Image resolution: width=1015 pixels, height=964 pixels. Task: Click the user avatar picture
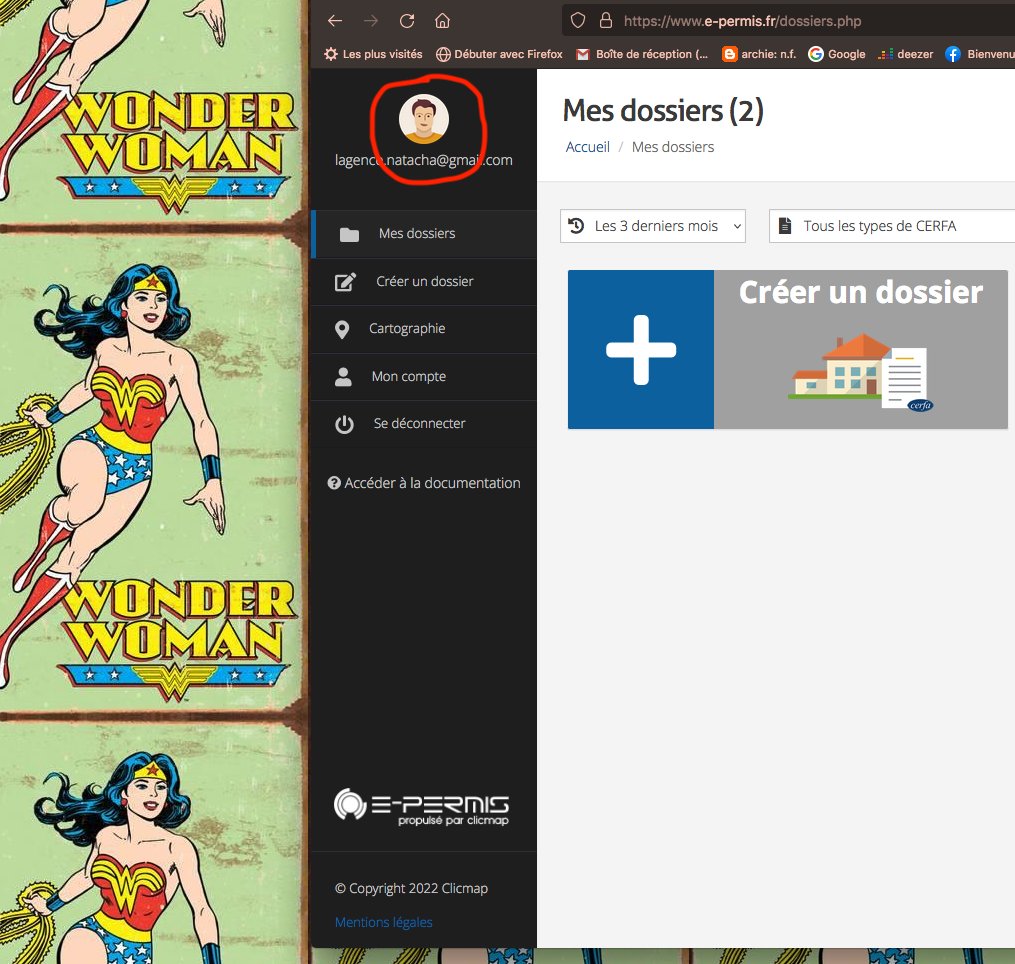coord(424,119)
